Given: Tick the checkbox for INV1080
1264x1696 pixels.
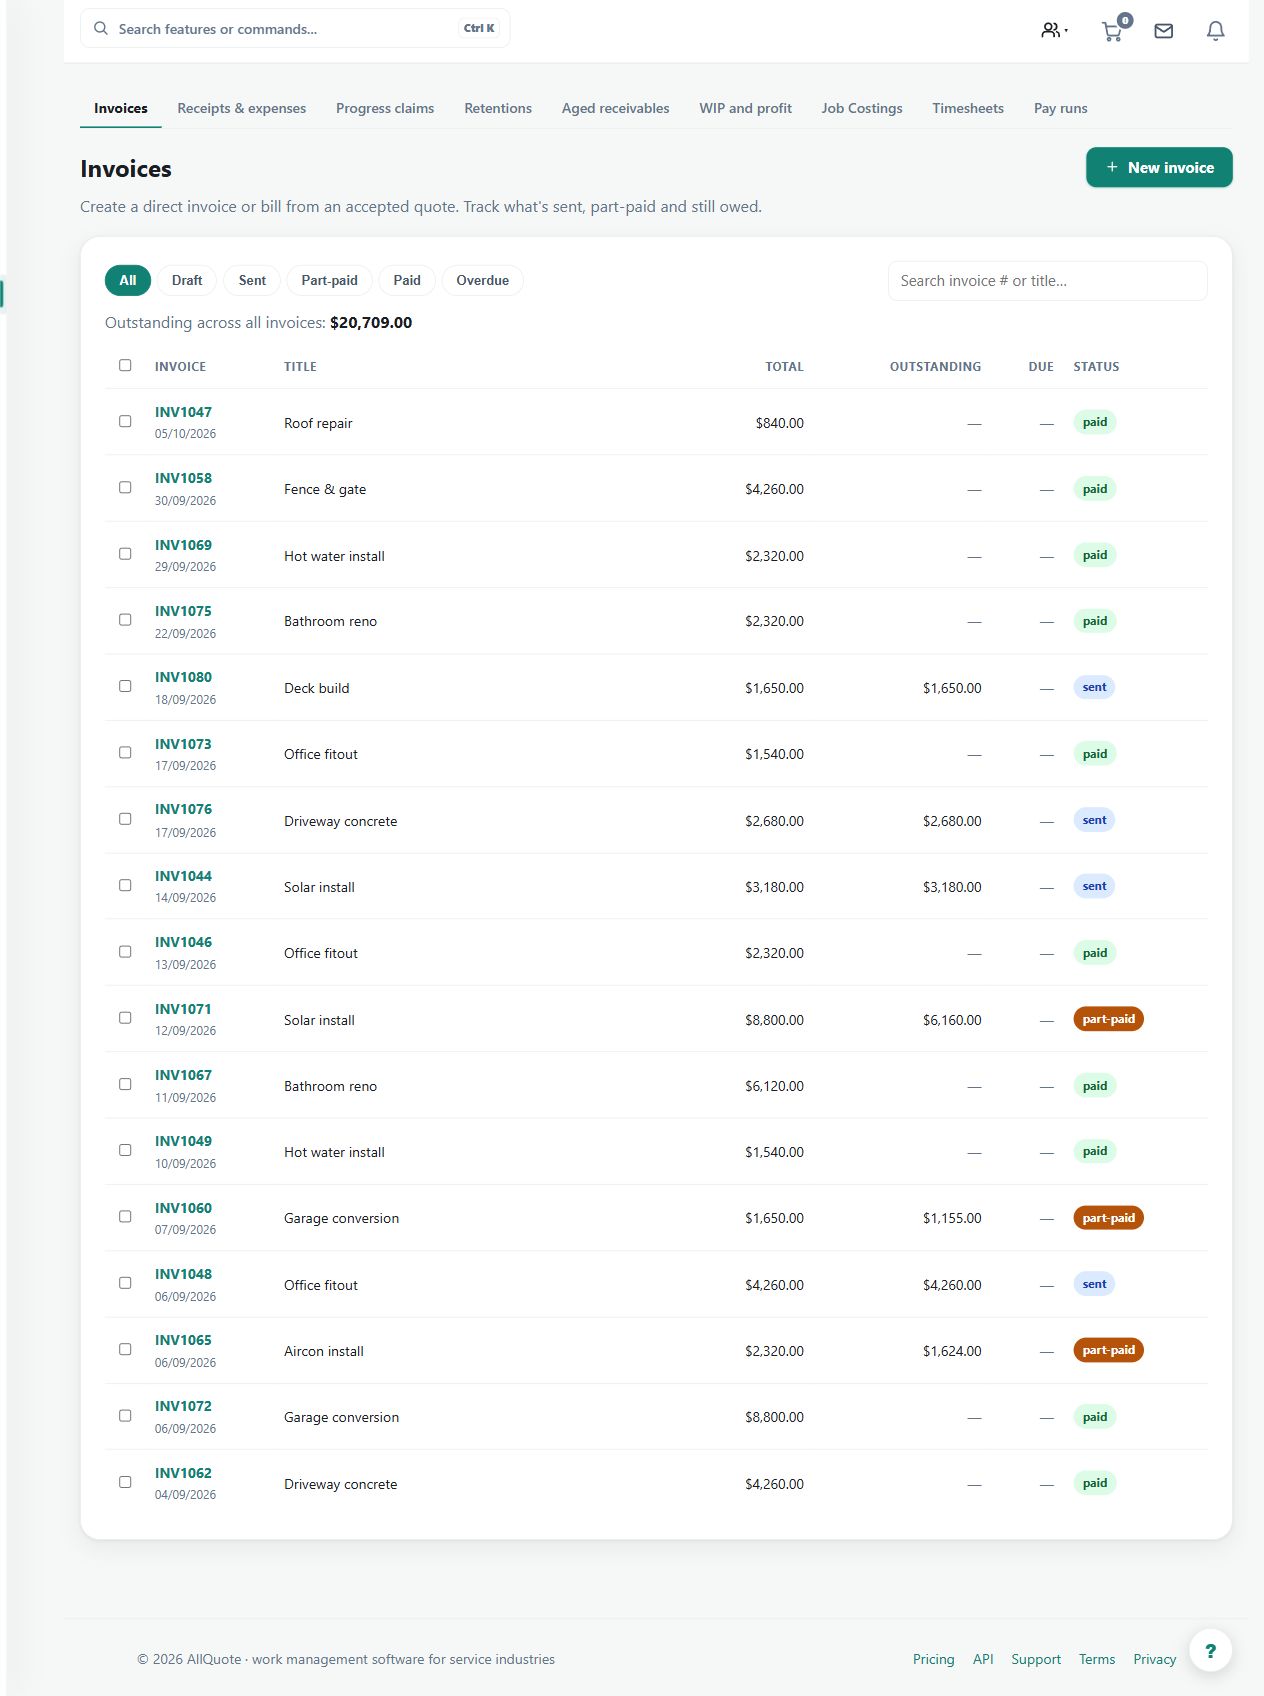Looking at the screenshot, I should tap(125, 686).
